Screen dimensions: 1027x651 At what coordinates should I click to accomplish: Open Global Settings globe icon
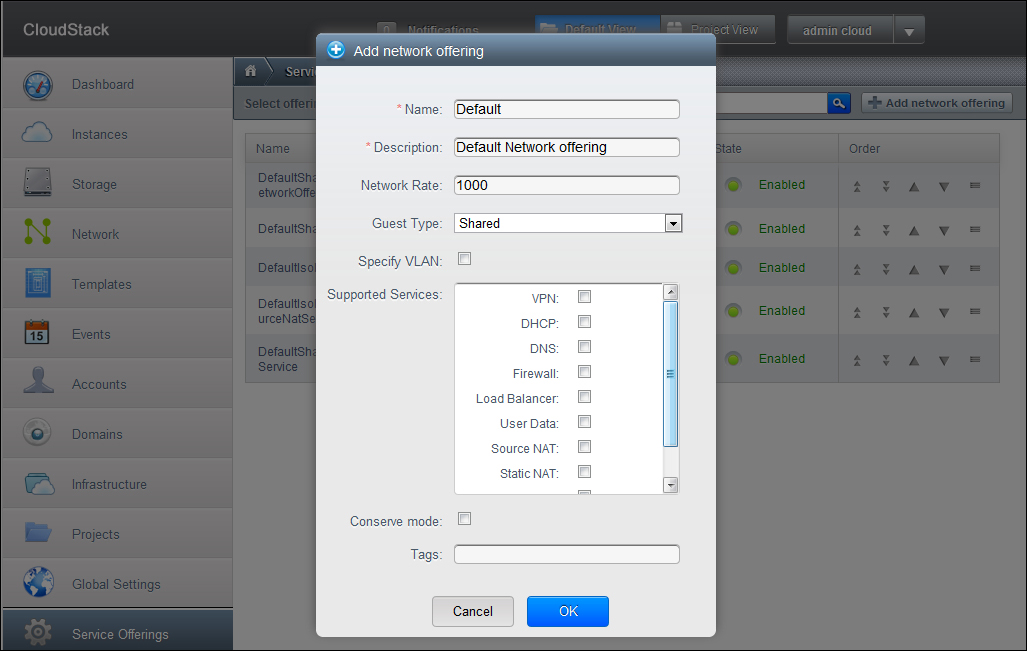[x=38, y=584]
